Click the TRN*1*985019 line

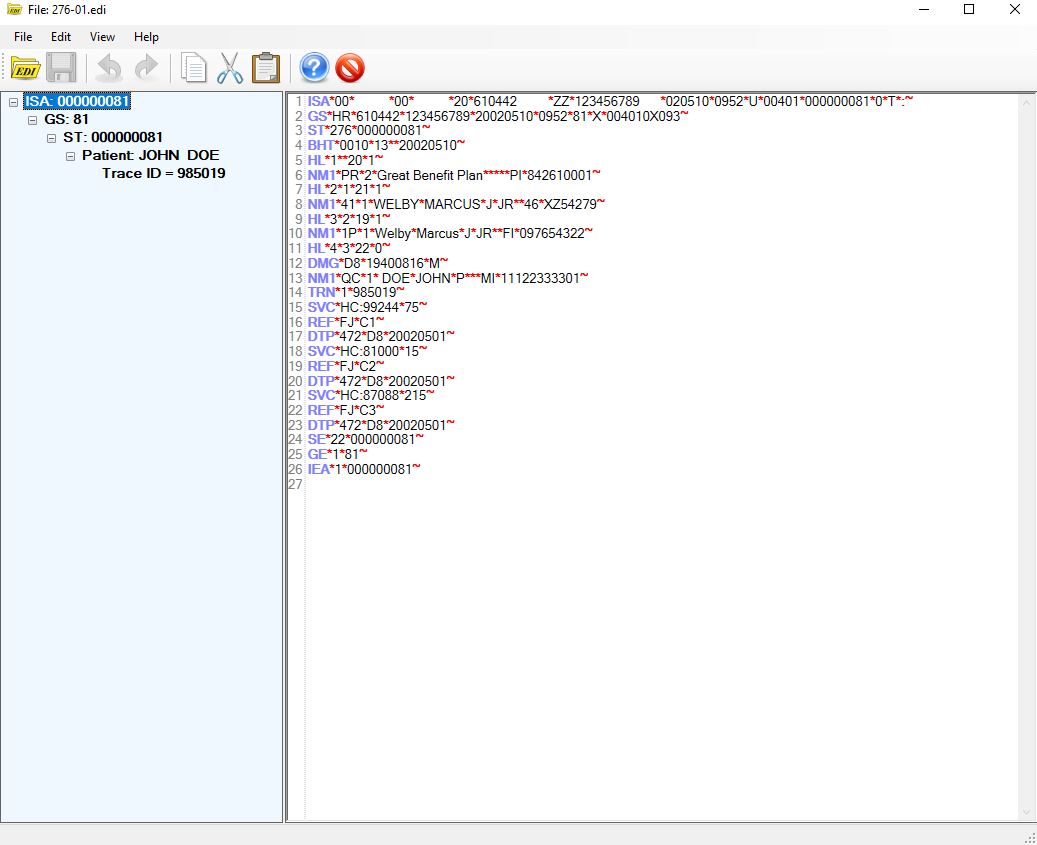point(356,292)
